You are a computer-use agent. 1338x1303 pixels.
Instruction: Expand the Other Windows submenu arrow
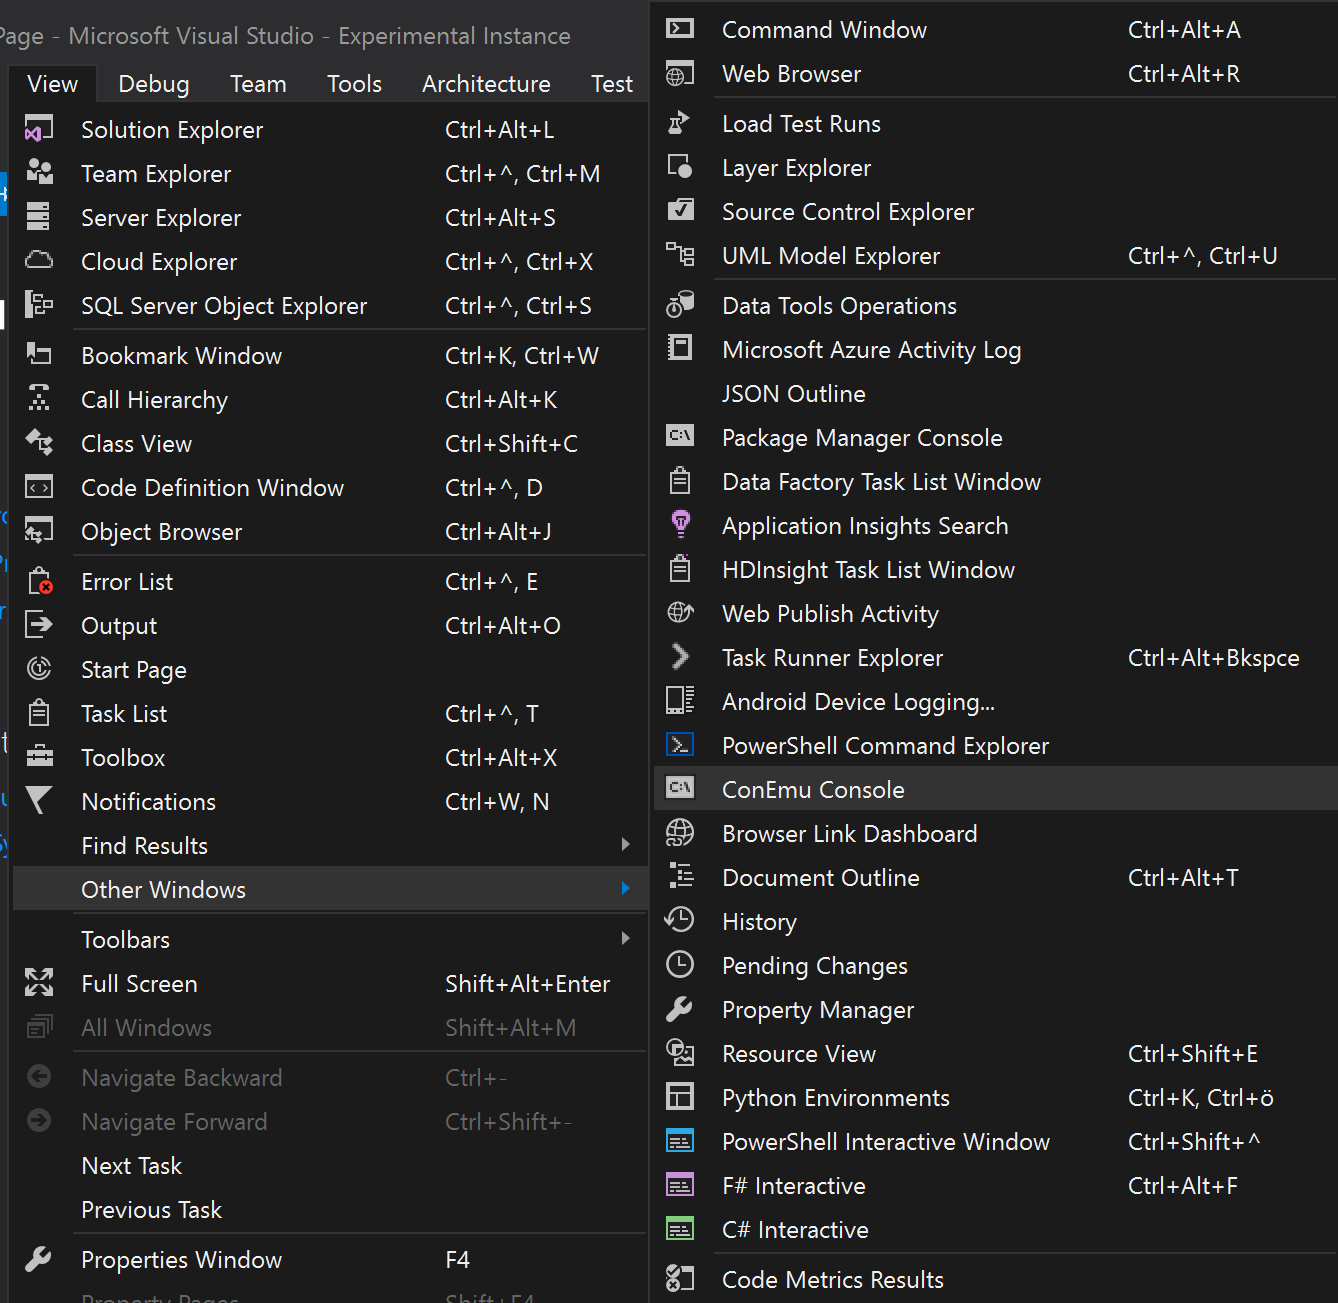pos(625,890)
